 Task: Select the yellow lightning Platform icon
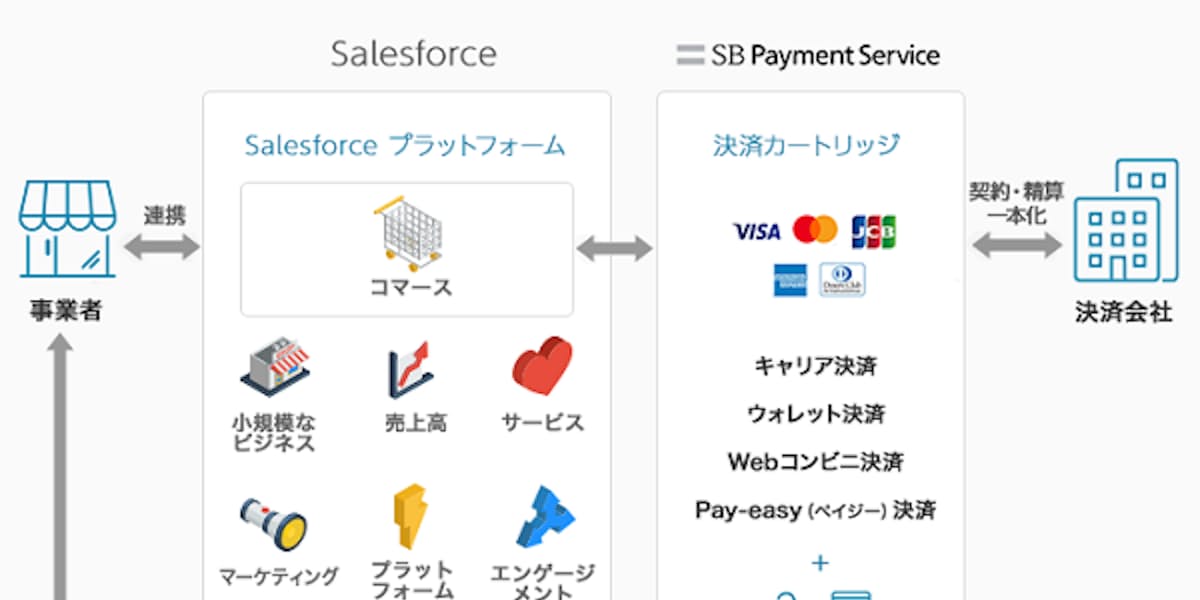click(411, 517)
